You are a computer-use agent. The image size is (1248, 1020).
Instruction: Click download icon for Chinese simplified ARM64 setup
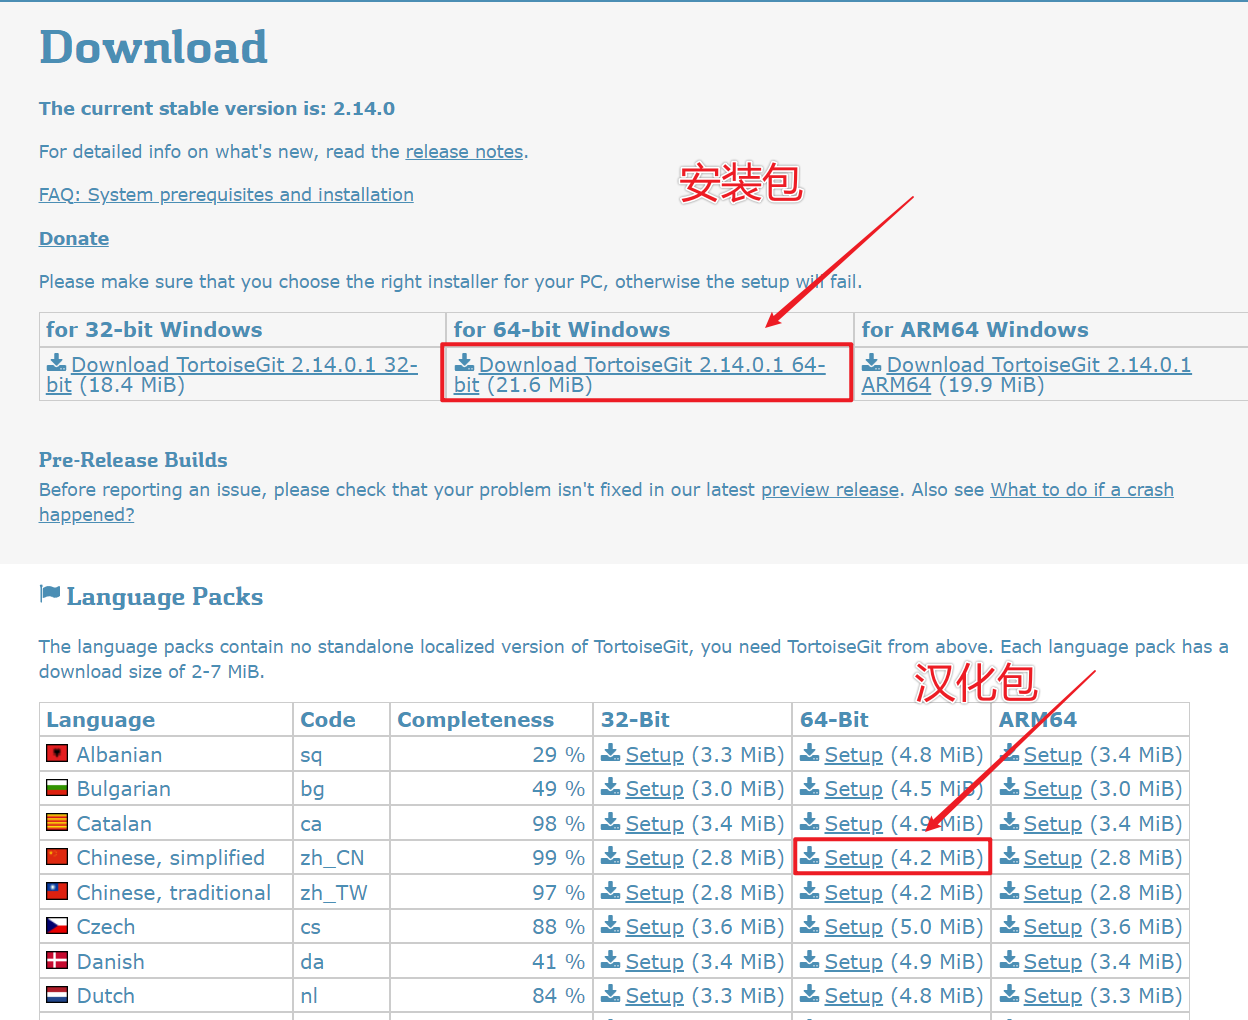point(1009,856)
